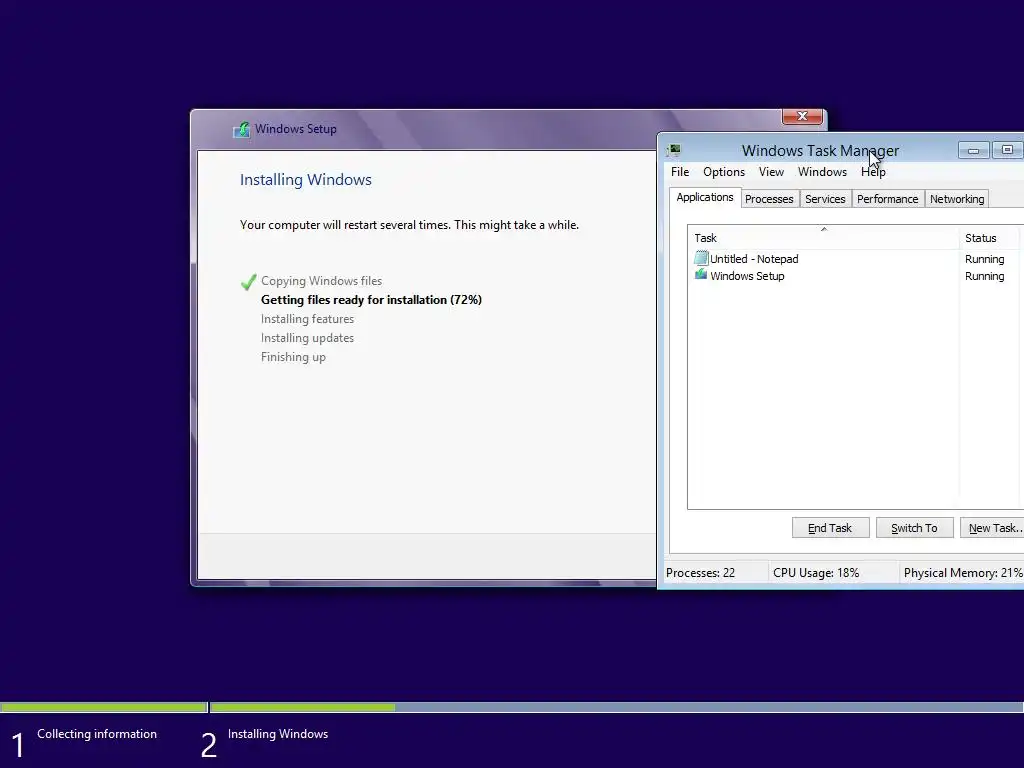This screenshot has width=1024, height=768.
Task: Close the Windows Setup dialog
Action: tap(802, 116)
